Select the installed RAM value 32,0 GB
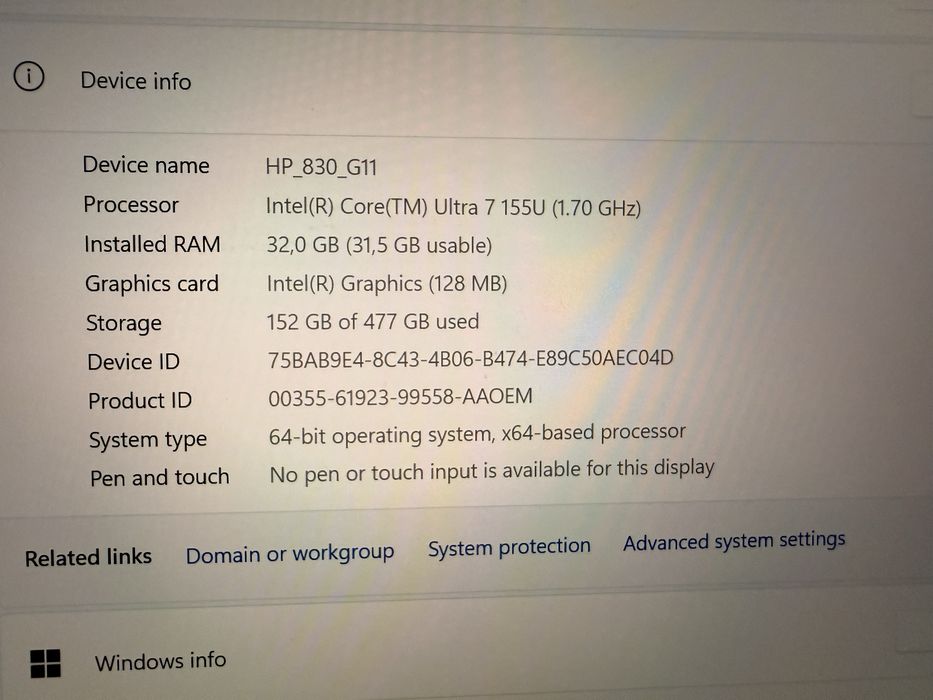Image resolution: width=933 pixels, height=700 pixels. click(x=379, y=245)
